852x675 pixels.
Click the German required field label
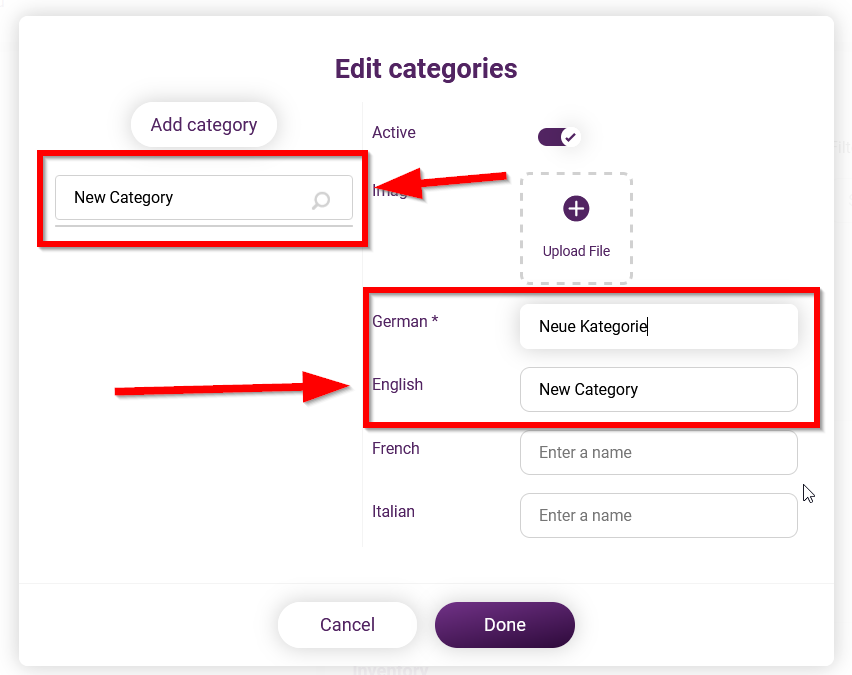coord(405,321)
